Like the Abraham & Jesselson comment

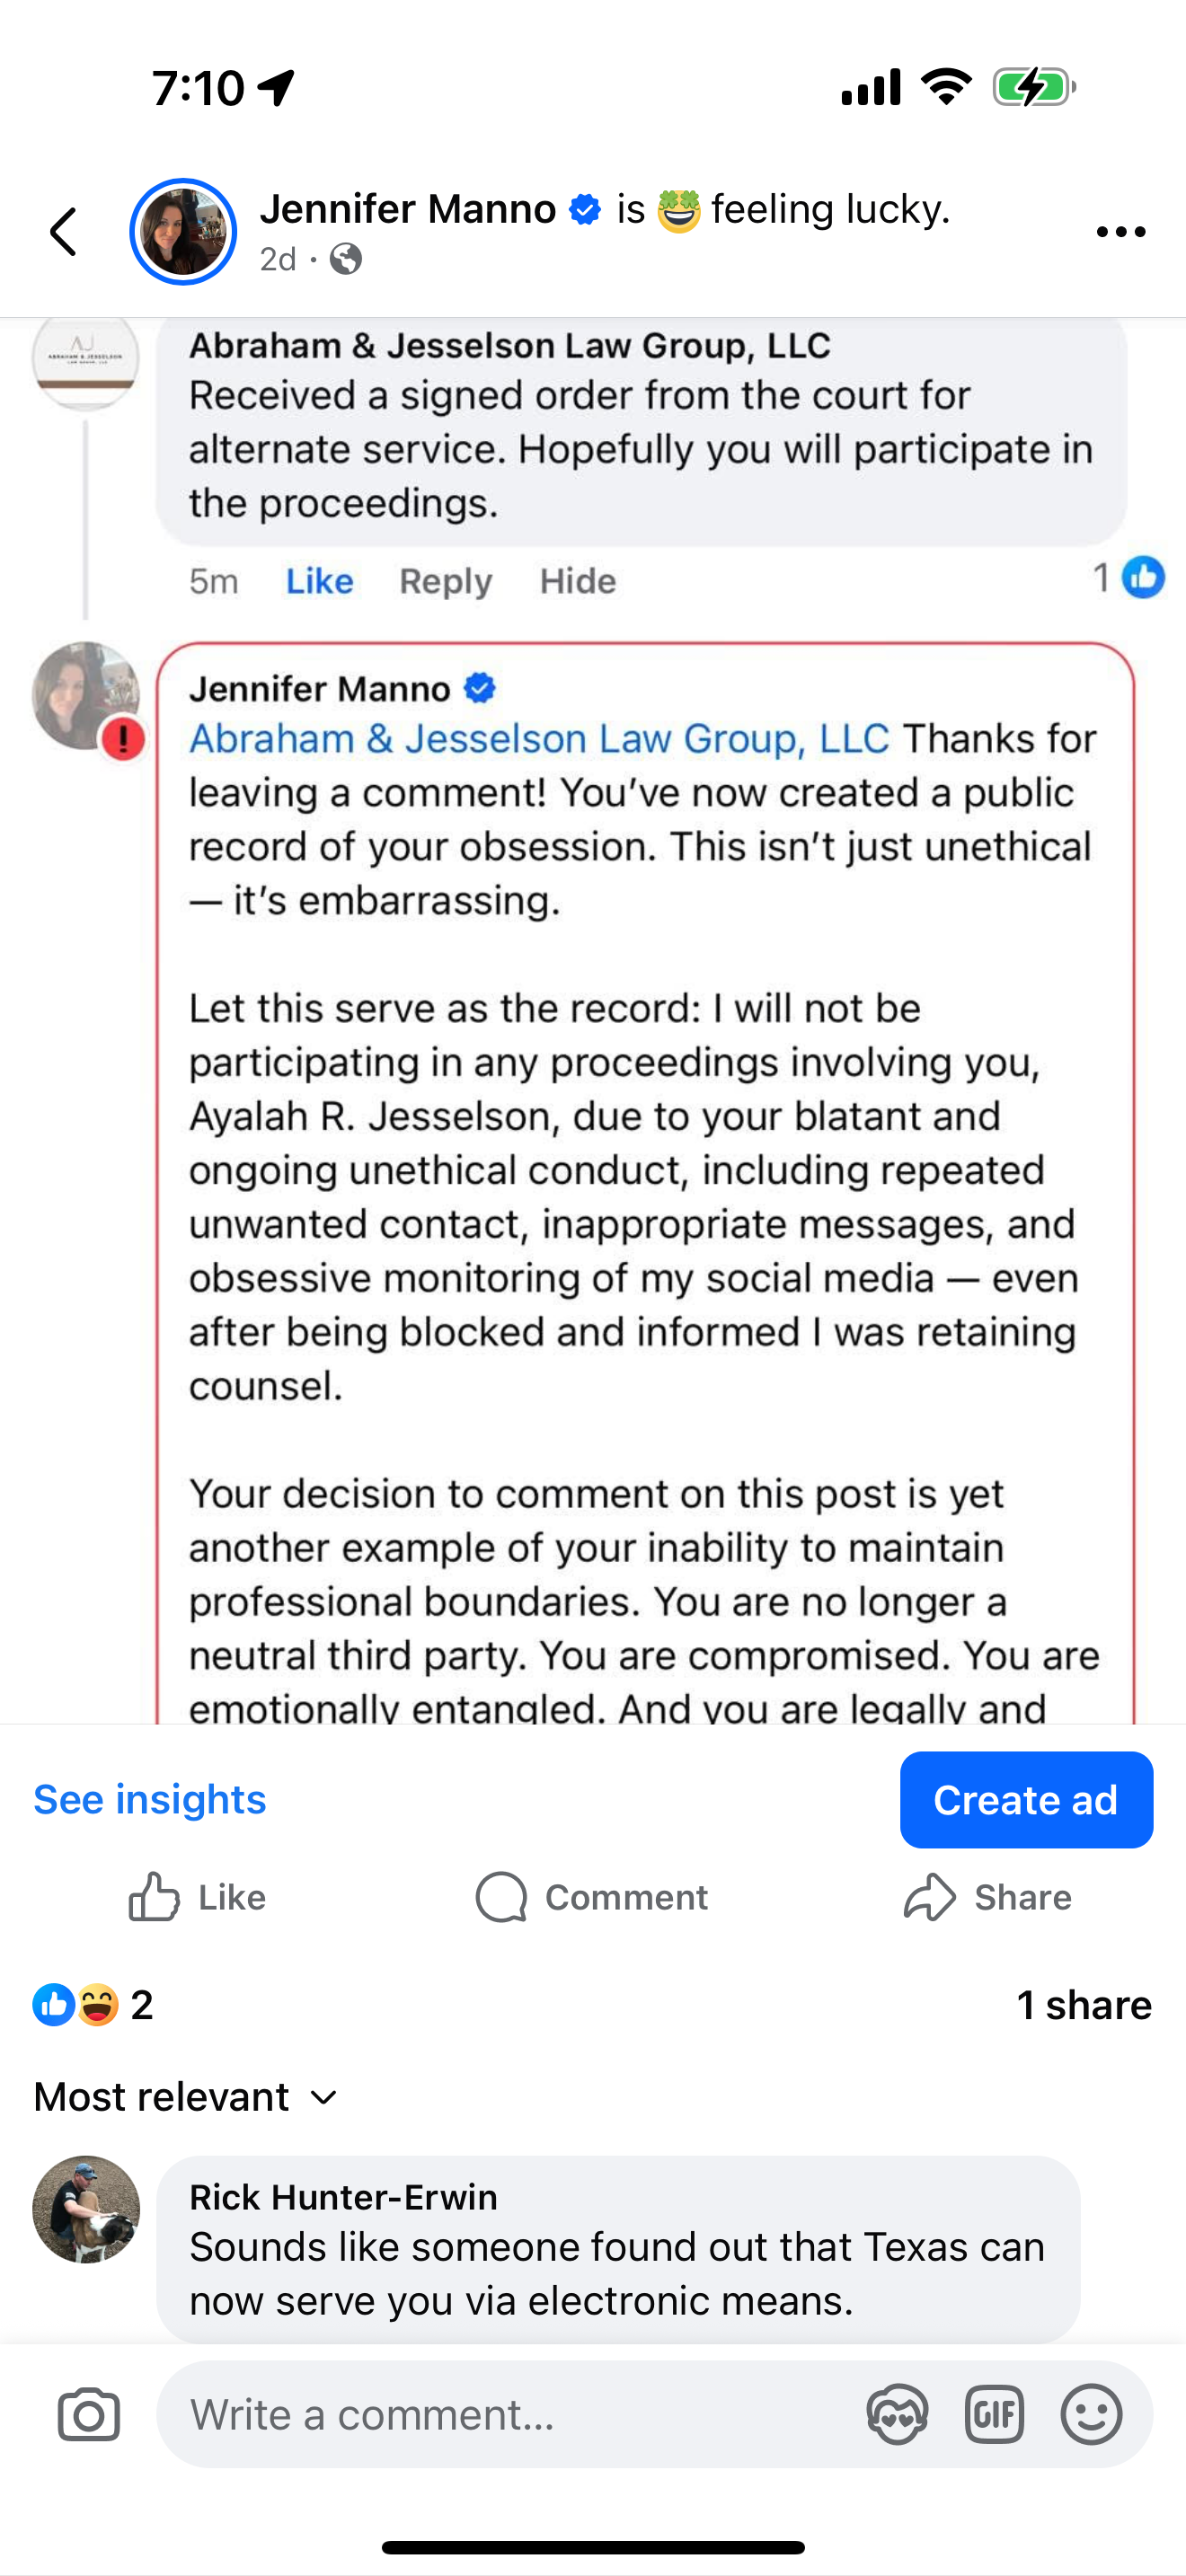pos(319,581)
